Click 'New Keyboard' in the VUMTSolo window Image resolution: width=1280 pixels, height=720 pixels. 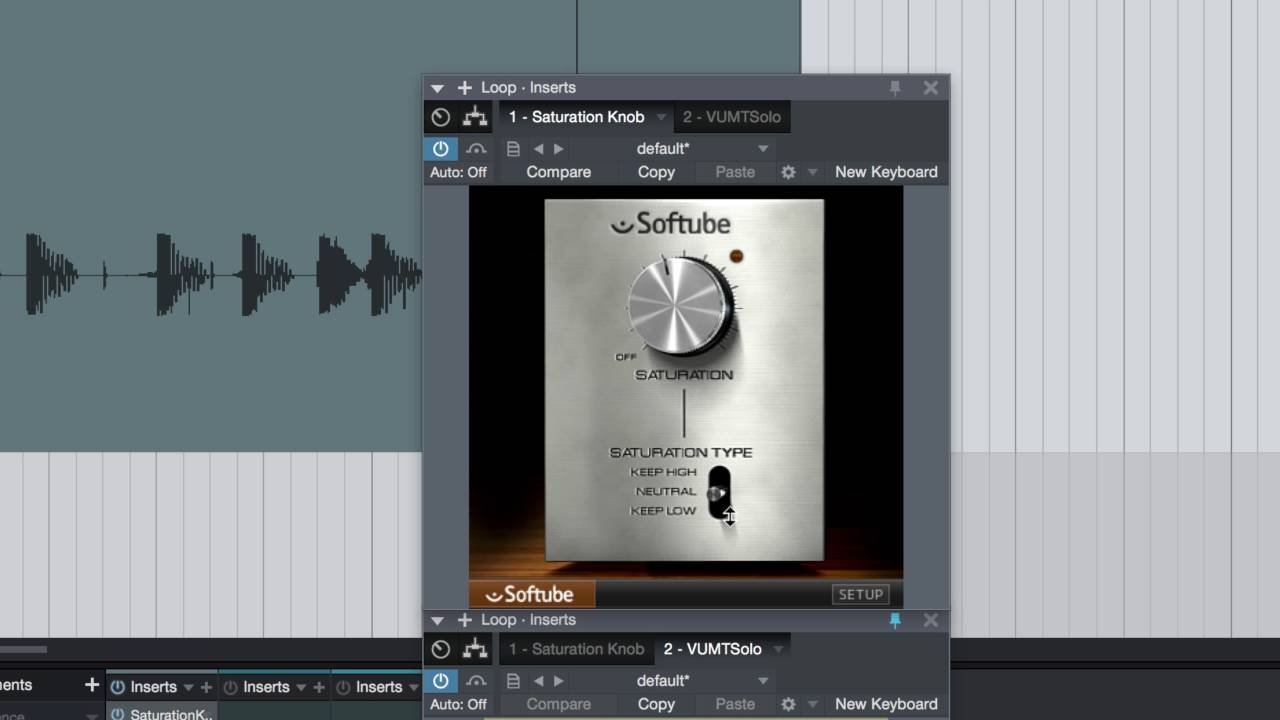pos(886,704)
